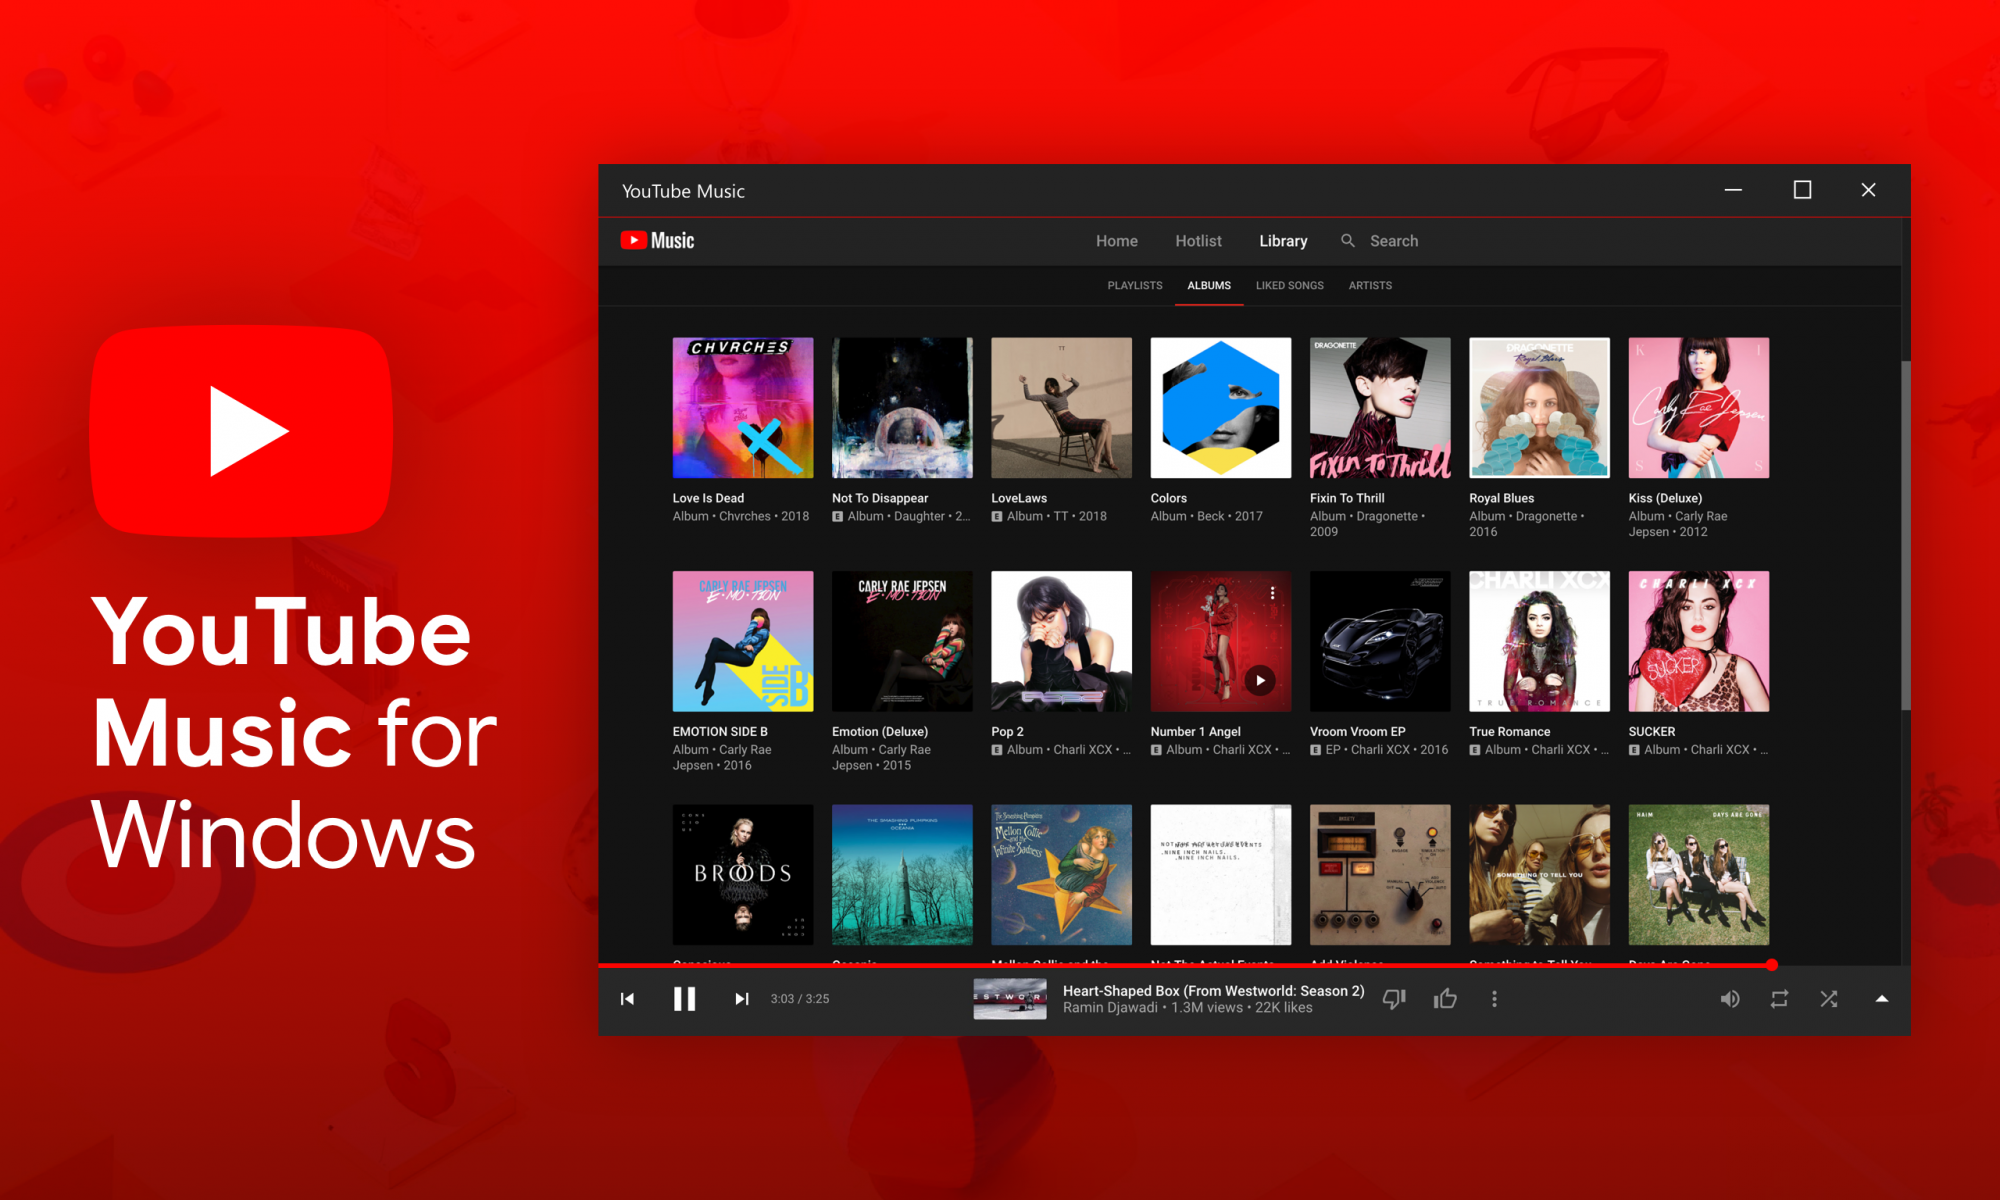Click the search magnifier icon
The image size is (2000, 1200).
(1348, 241)
